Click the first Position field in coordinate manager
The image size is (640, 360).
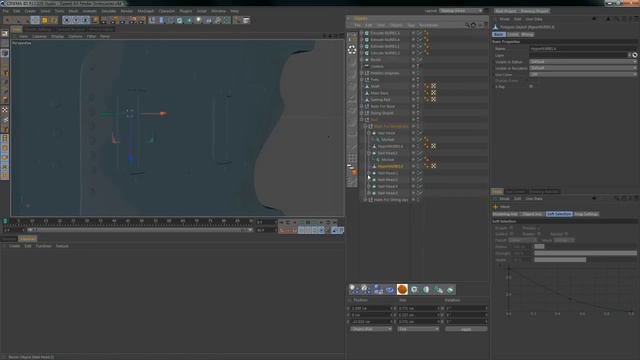coord(371,308)
